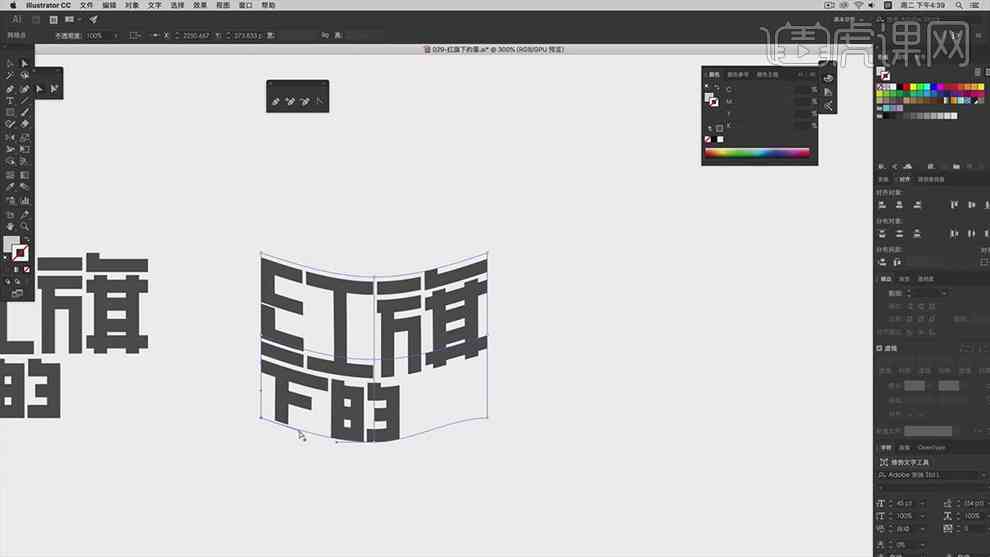Click the None swatch in Color panel
Screen dimensions: 990x557
(708, 140)
